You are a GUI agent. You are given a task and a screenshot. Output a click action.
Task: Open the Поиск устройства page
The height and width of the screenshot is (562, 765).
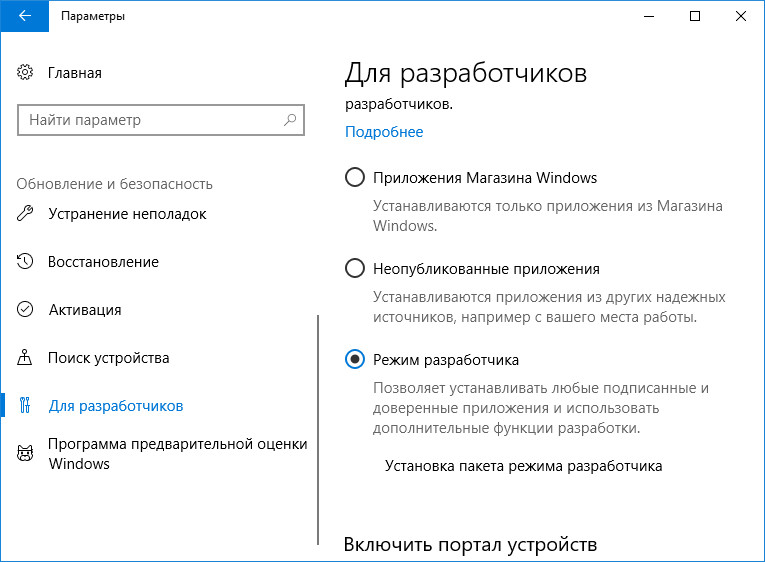coord(108,358)
